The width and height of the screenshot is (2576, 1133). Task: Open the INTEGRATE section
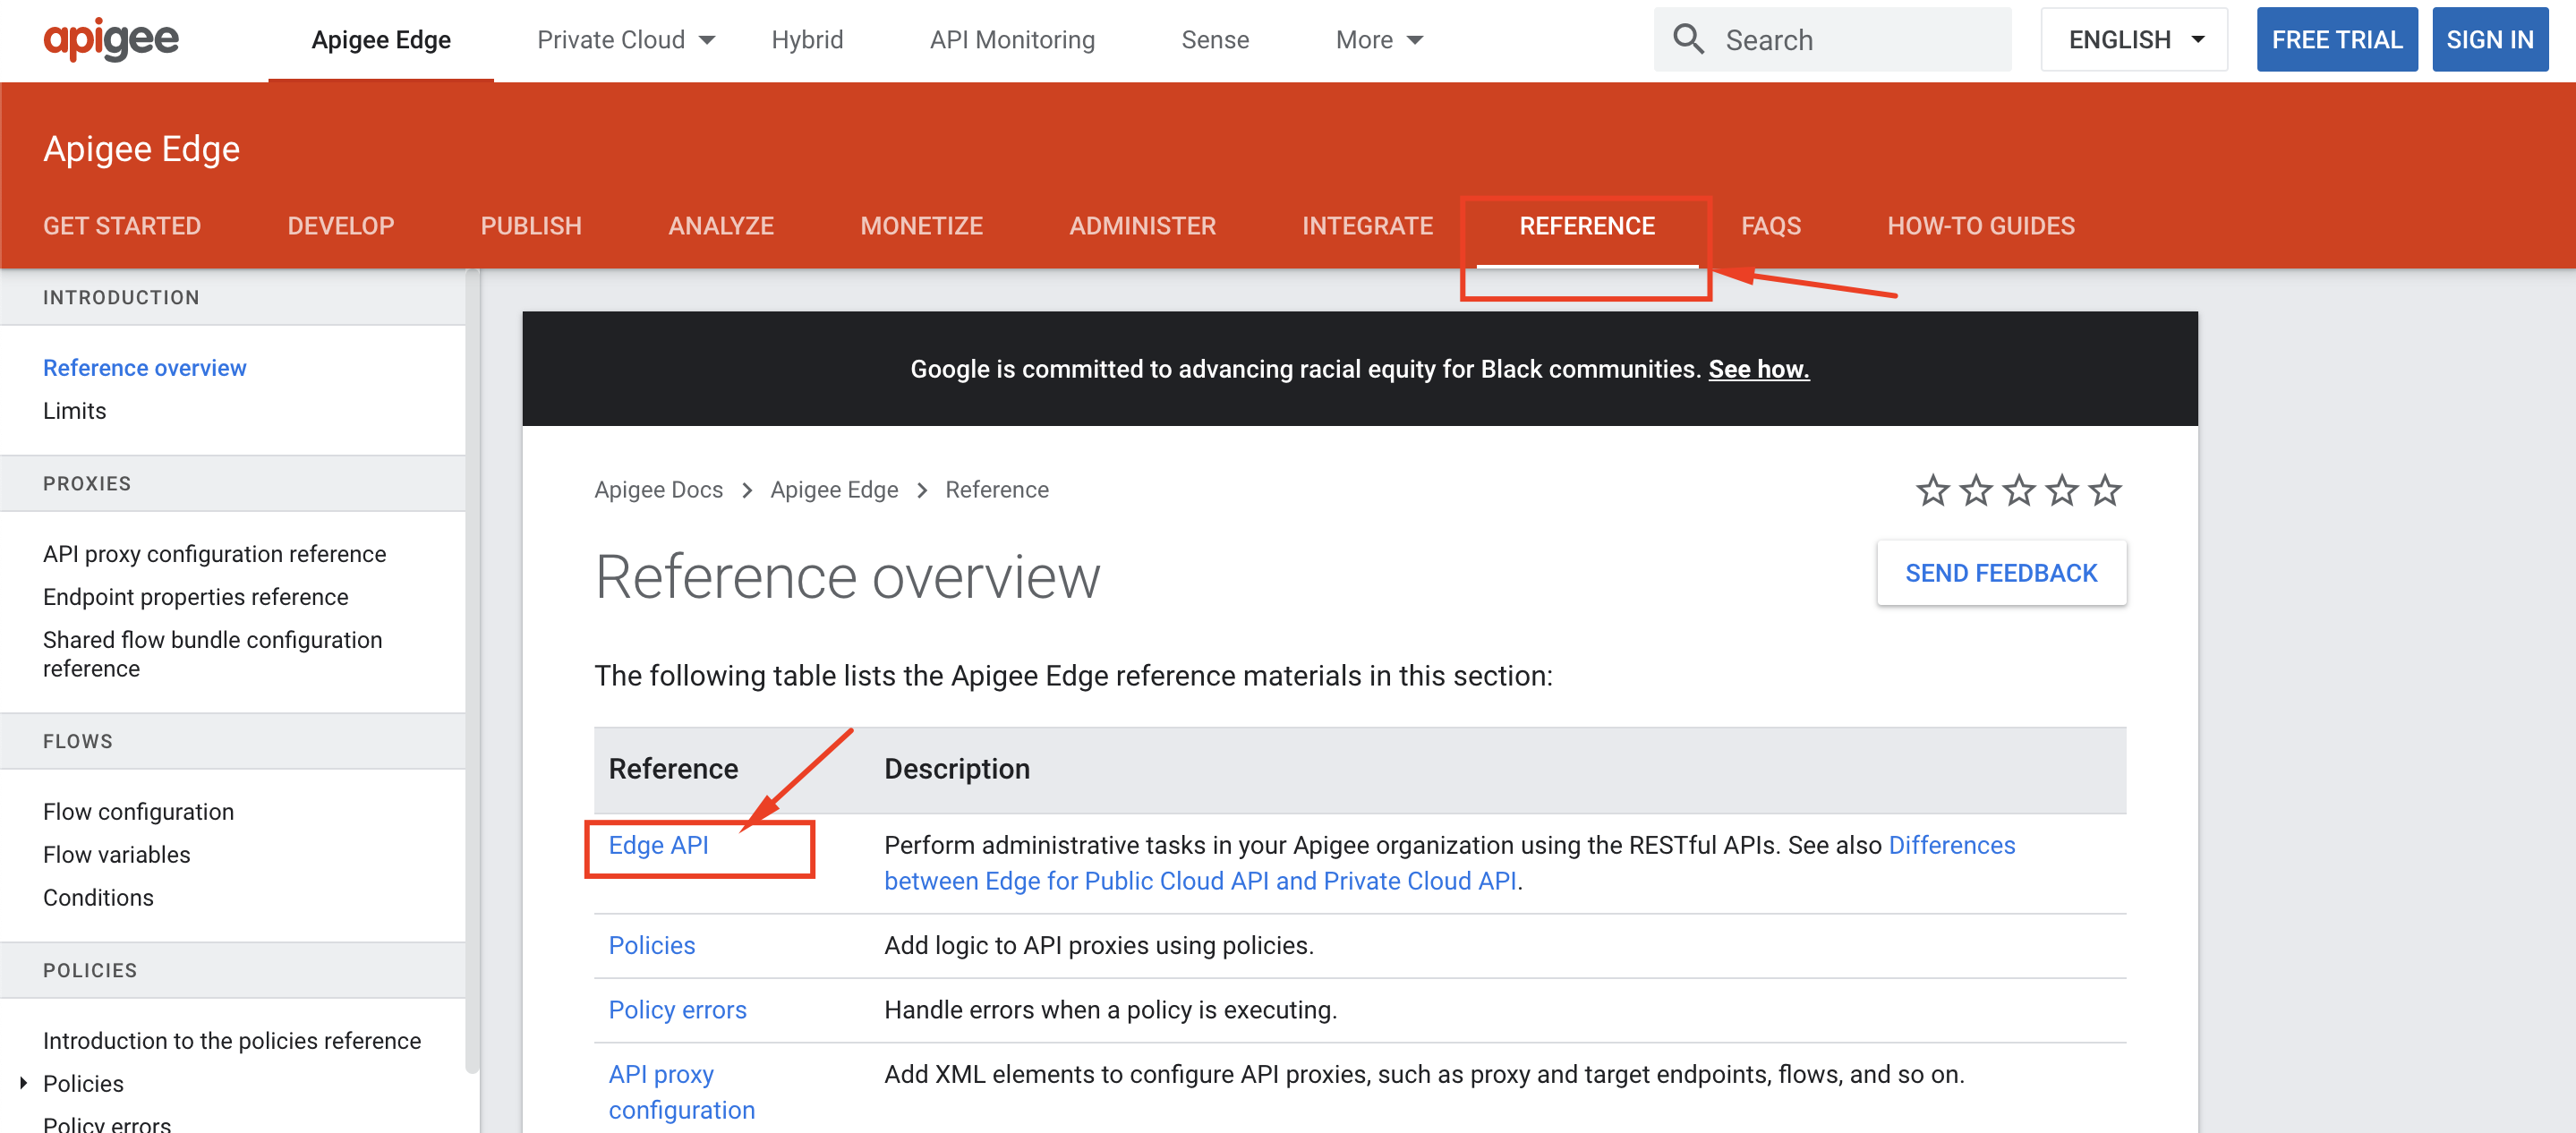[1367, 226]
